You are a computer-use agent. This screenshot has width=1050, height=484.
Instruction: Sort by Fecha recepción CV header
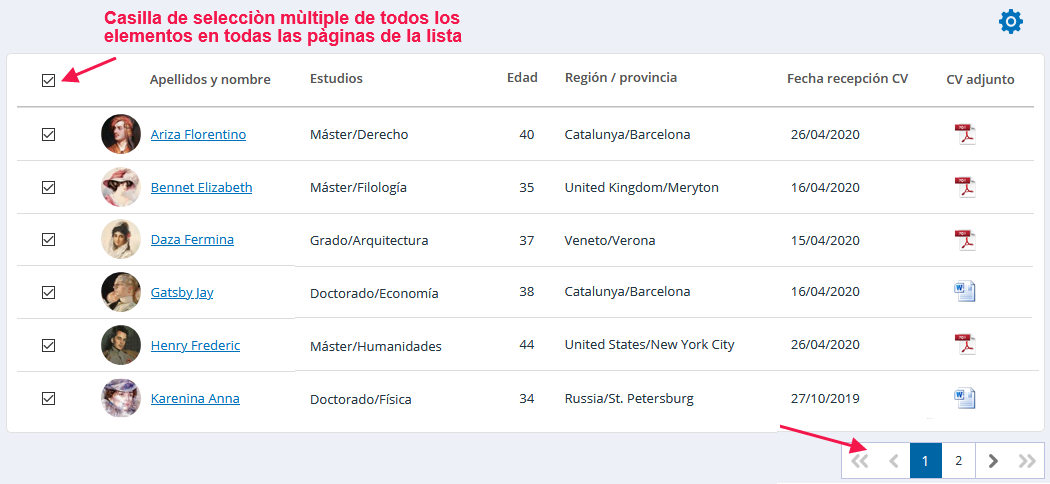point(847,79)
